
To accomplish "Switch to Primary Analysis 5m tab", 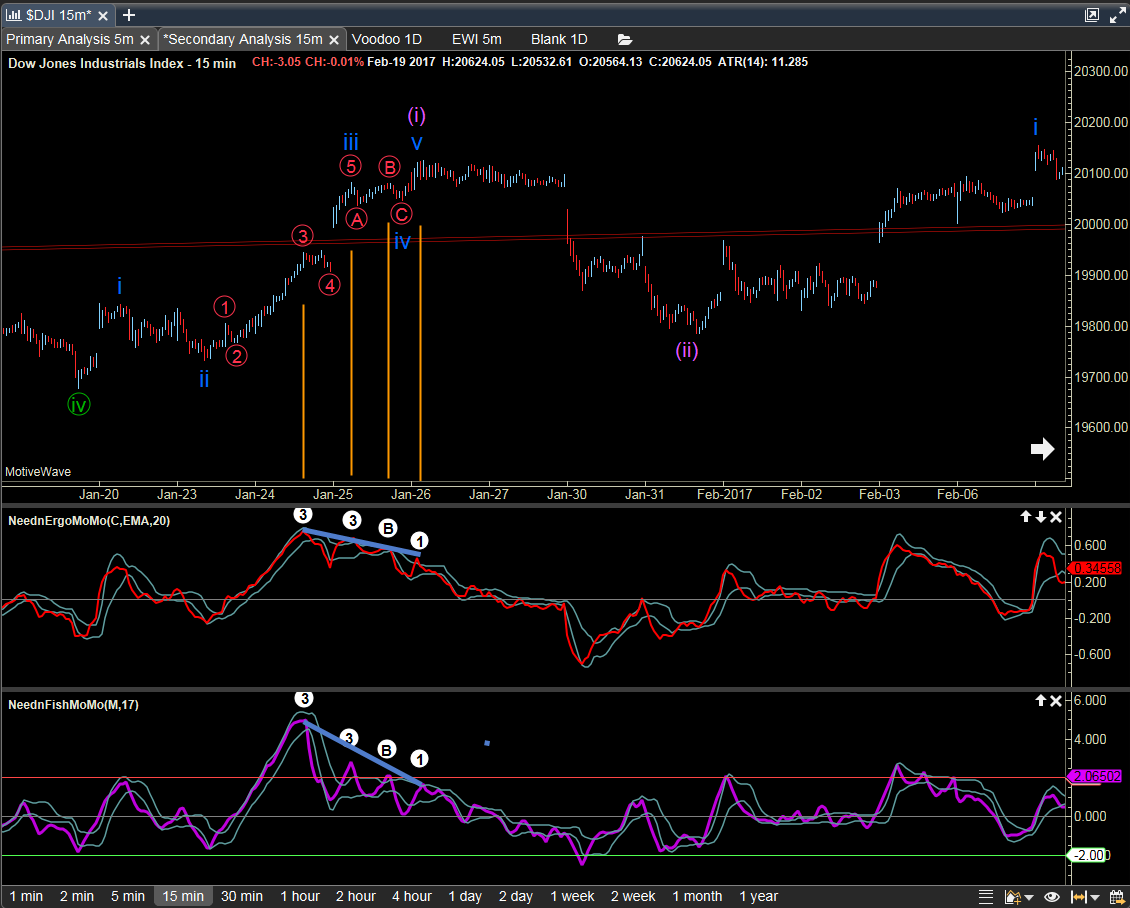I will point(70,40).
